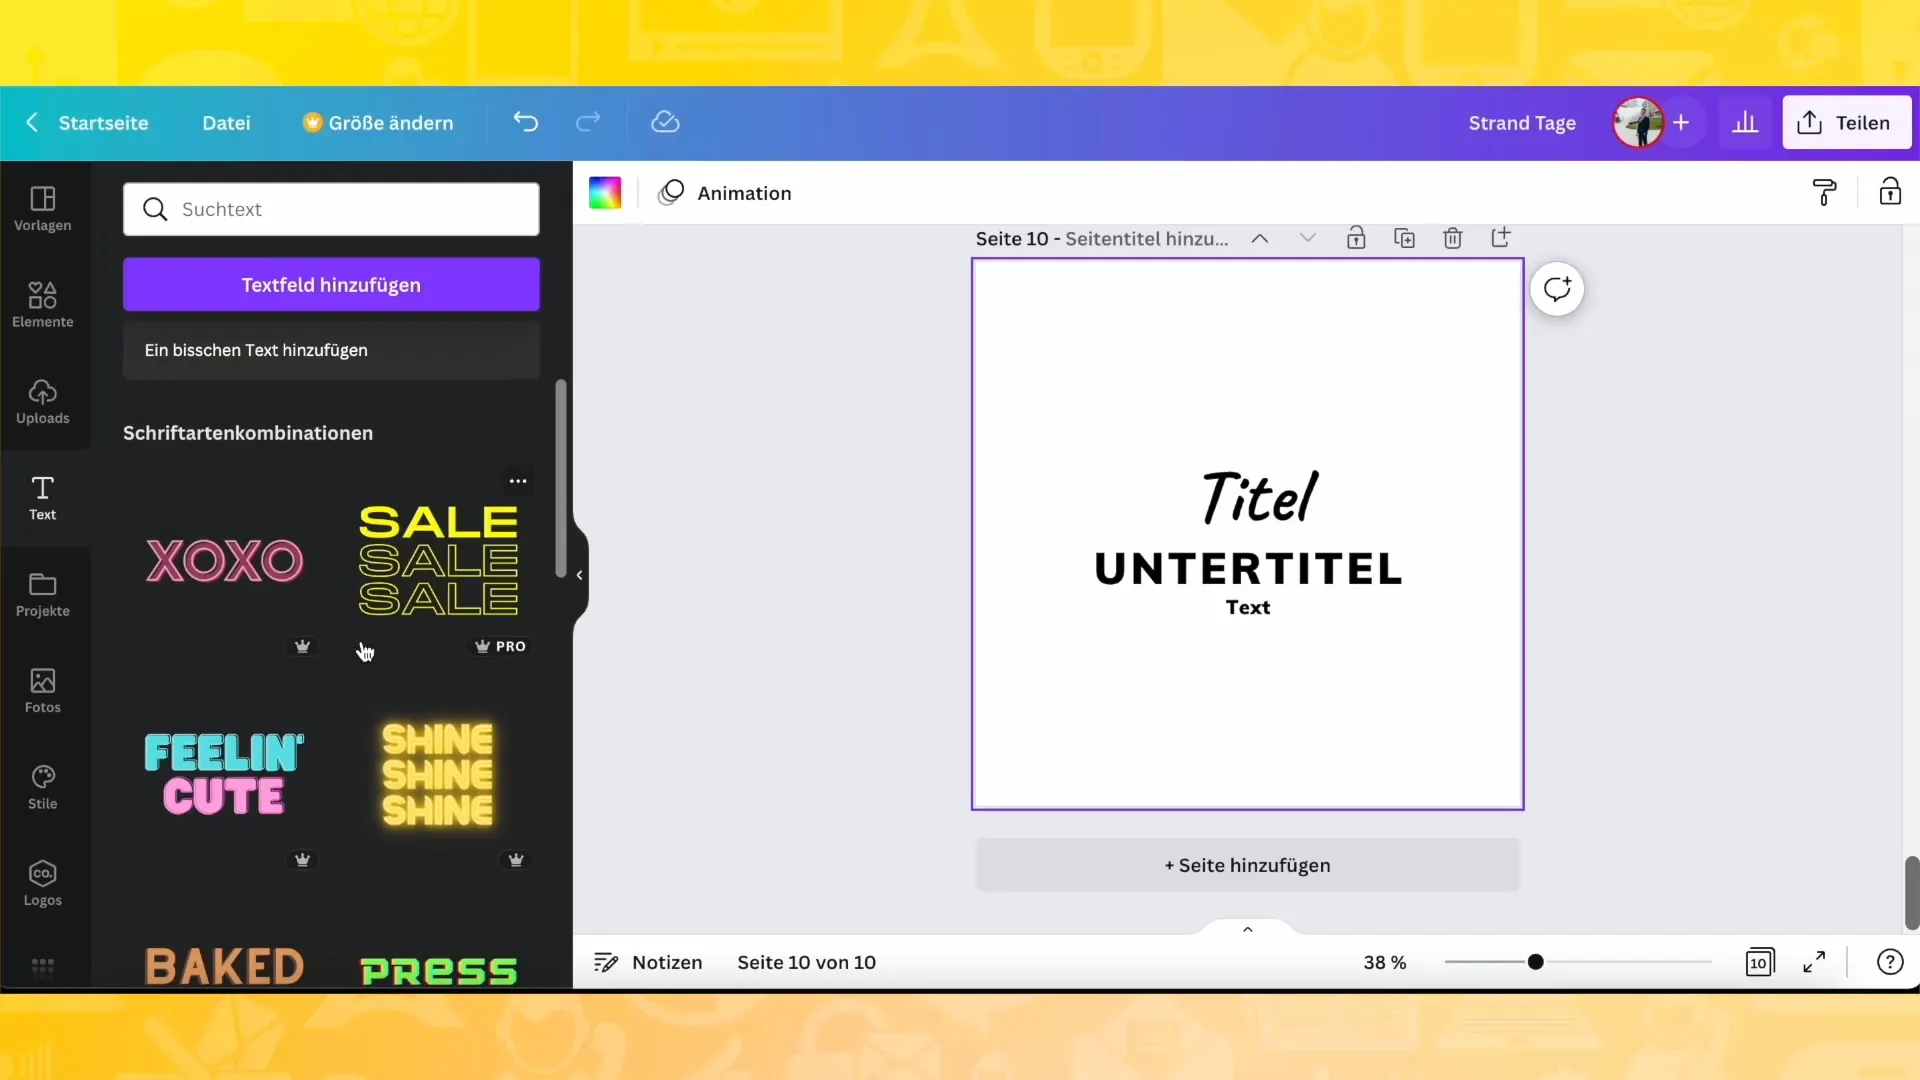Select the color palette swatch icon

point(605,193)
